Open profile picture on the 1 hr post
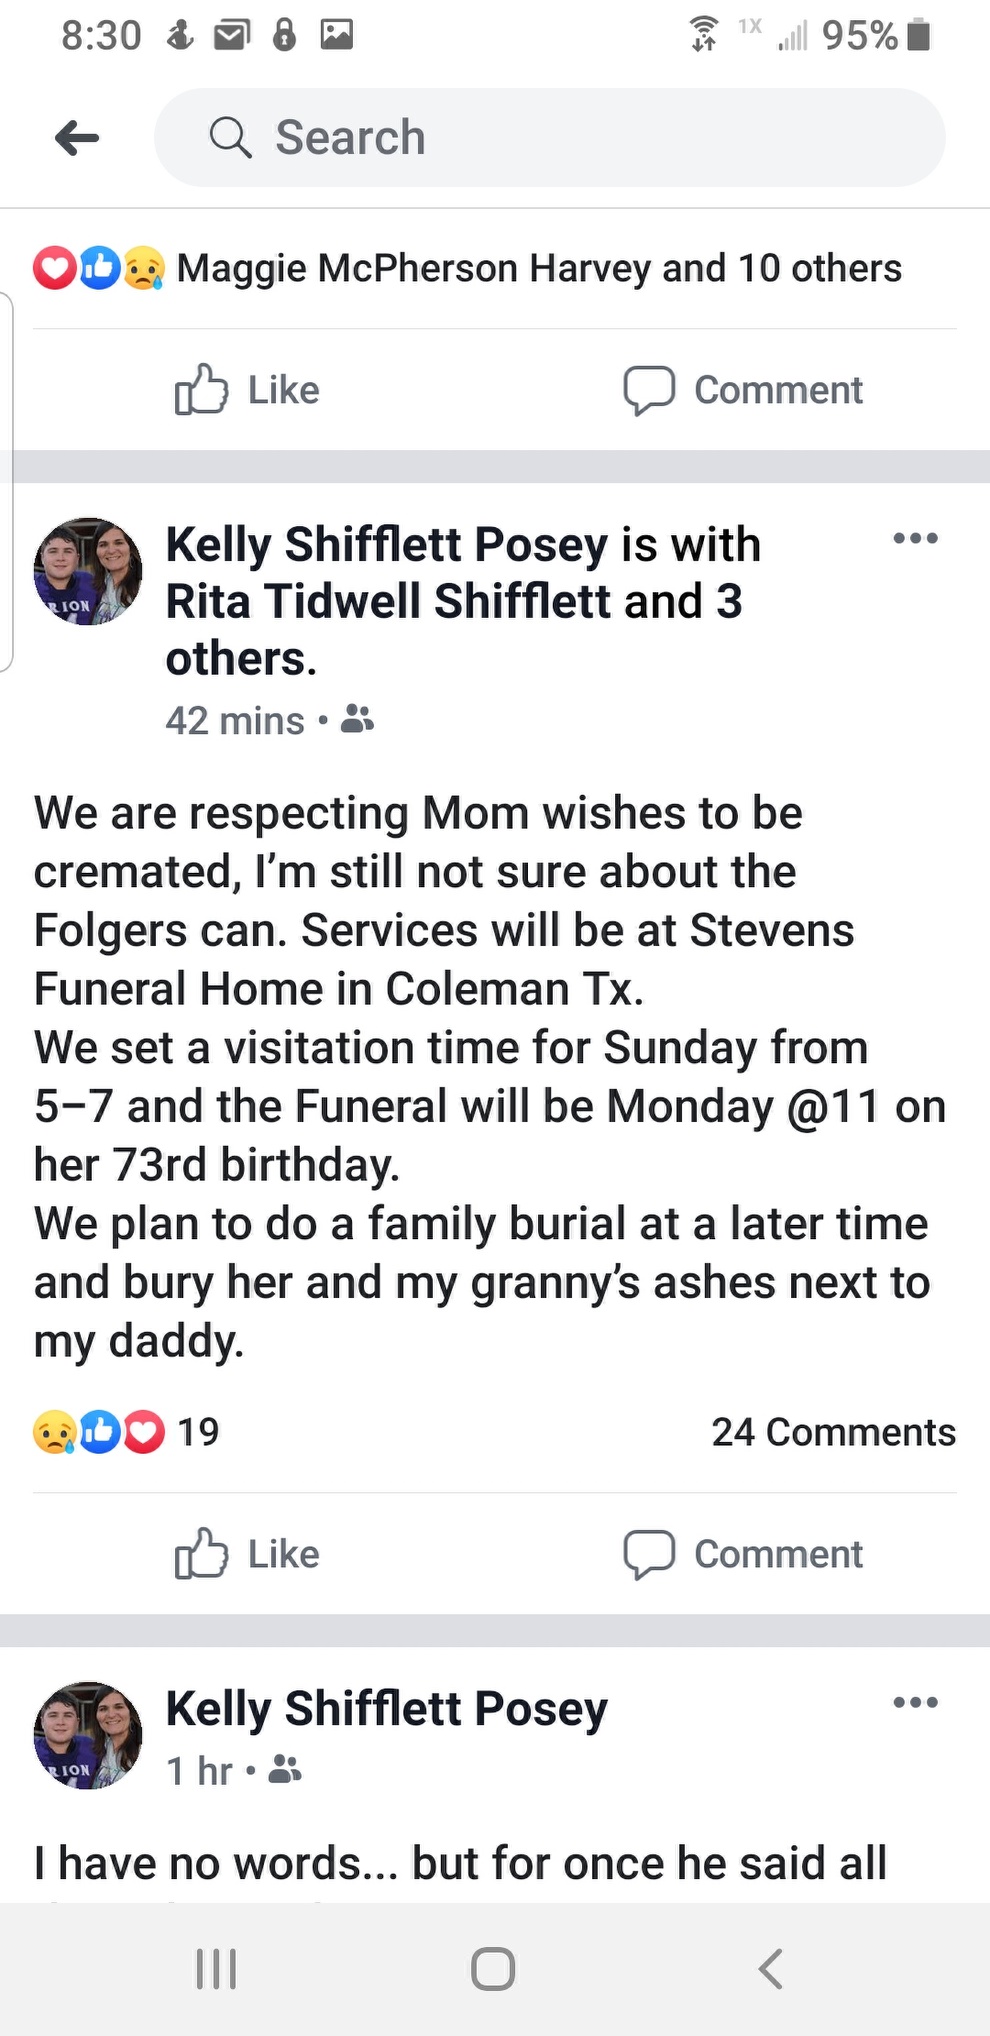This screenshot has height=2036, width=990. [x=88, y=1736]
